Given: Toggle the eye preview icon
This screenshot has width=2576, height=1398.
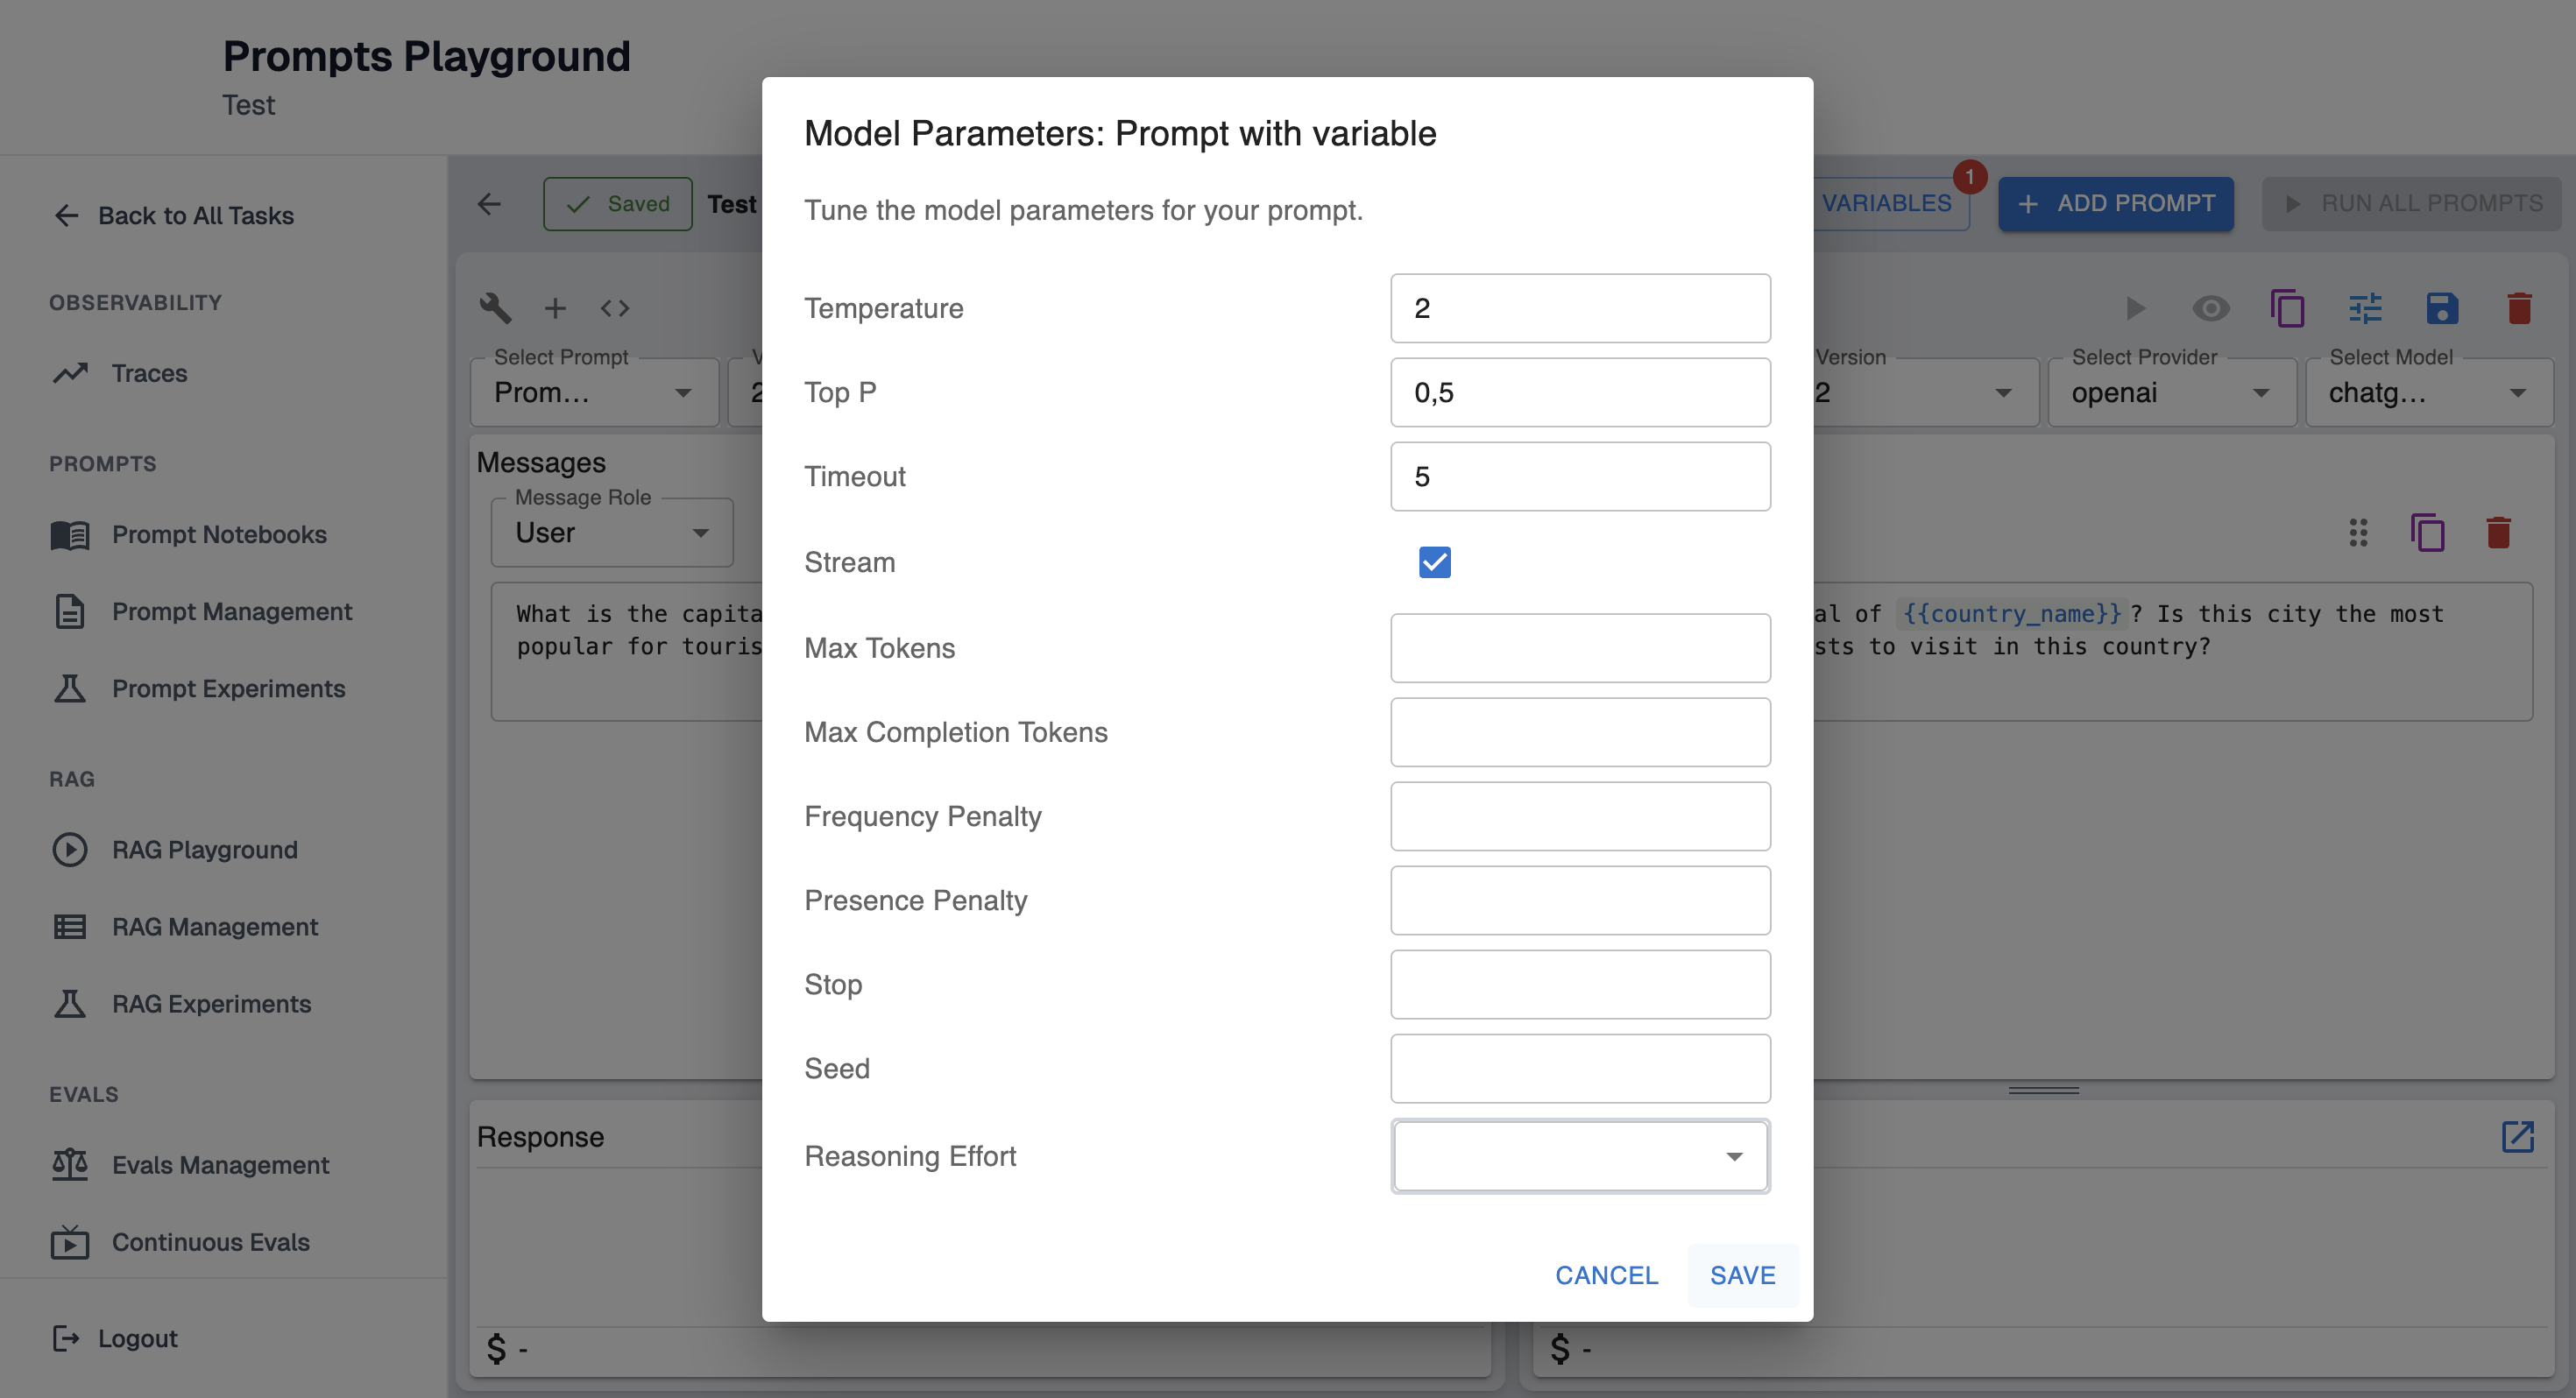Looking at the screenshot, I should pyautogui.click(x=2210, y=308).
